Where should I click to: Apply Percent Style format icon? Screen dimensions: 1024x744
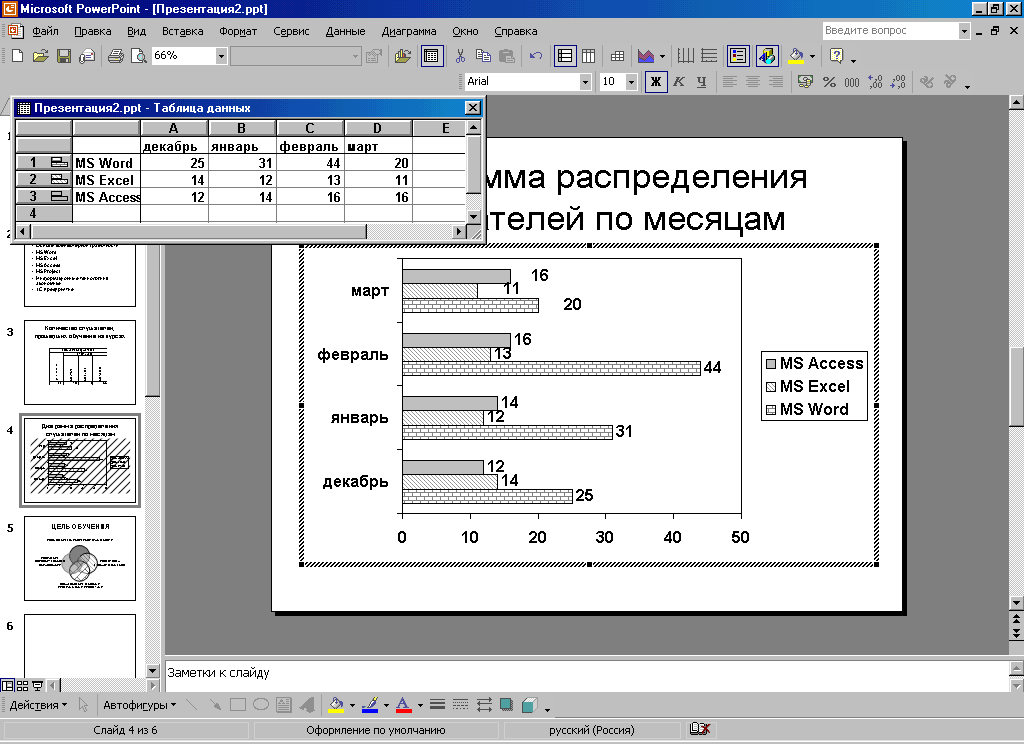click(829, 82)
